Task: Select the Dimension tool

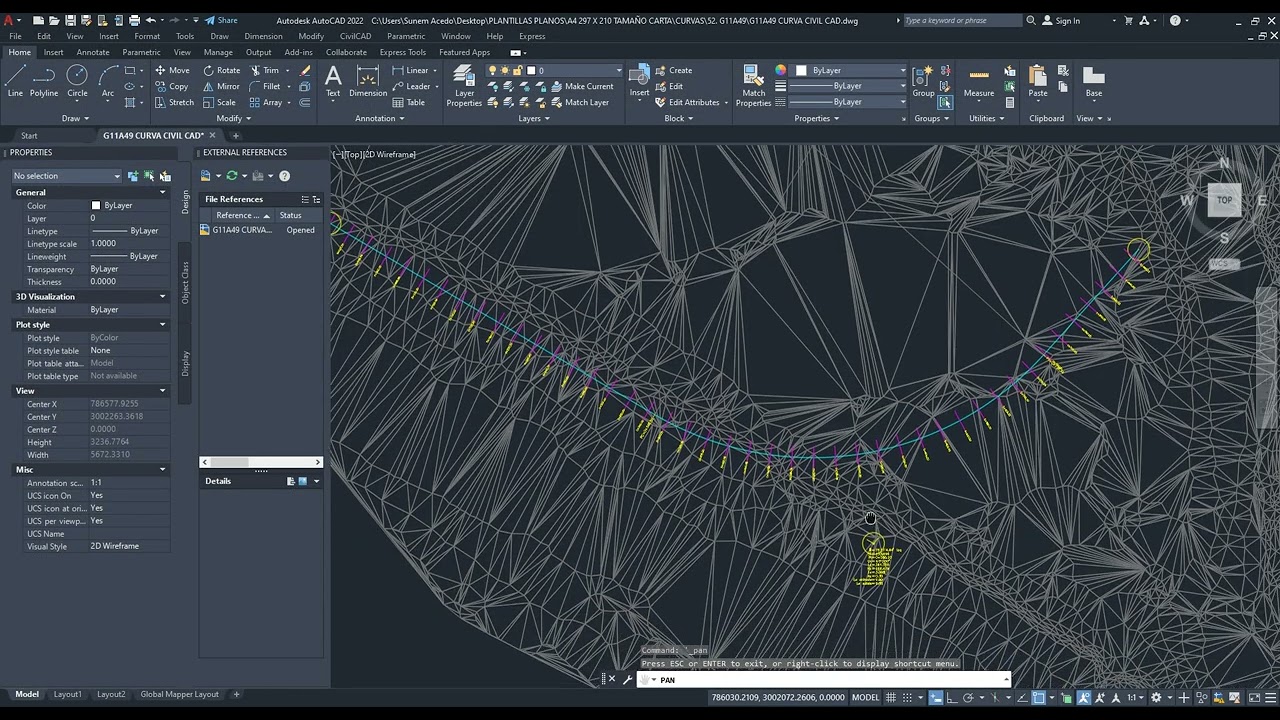Action: pyautogui.click(x=368, y=81)
